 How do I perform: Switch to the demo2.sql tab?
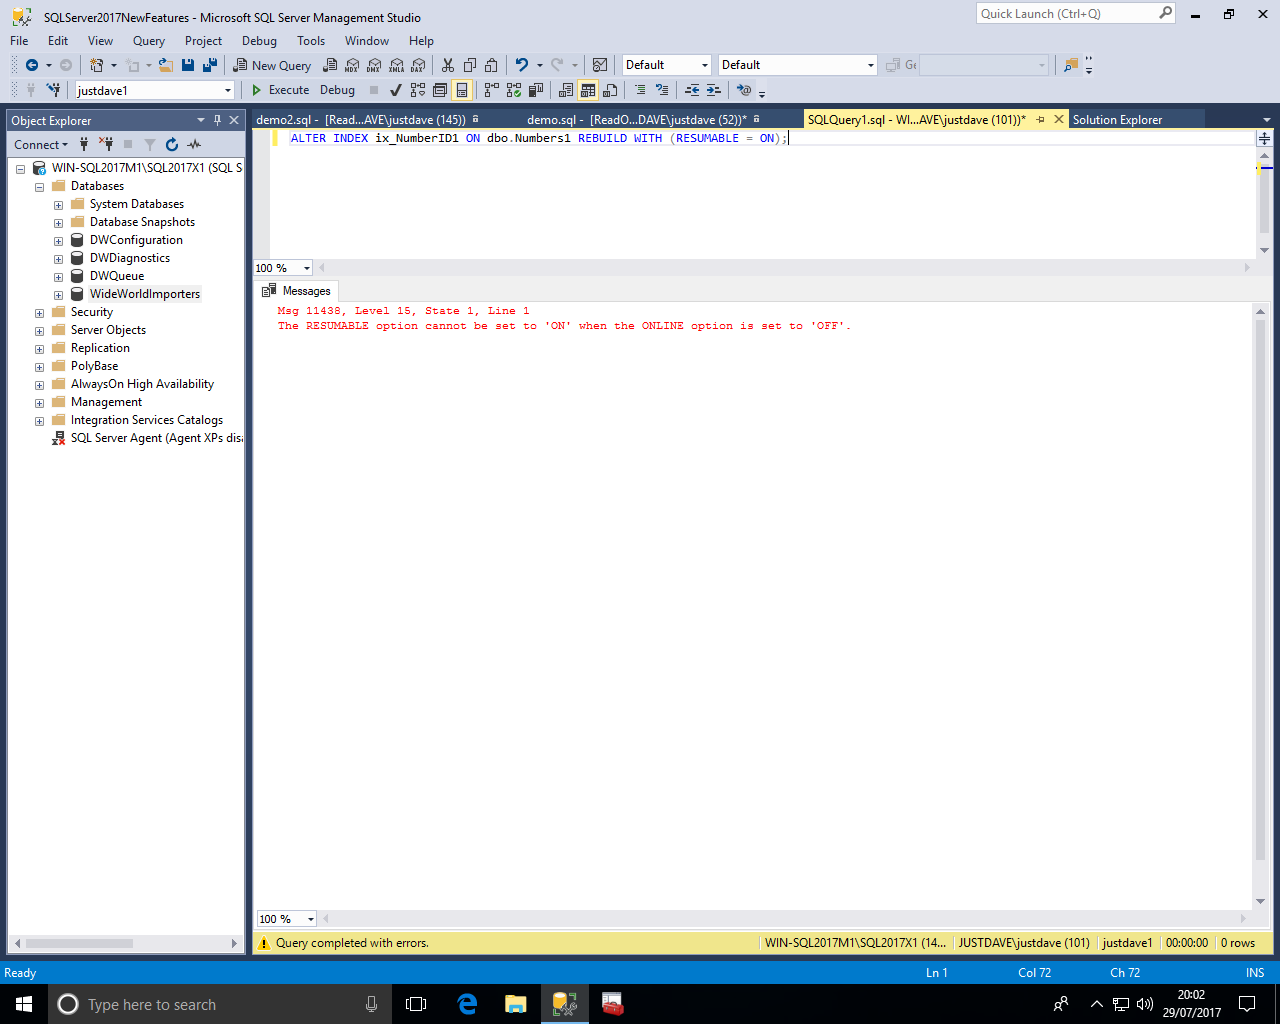(360, 120)
